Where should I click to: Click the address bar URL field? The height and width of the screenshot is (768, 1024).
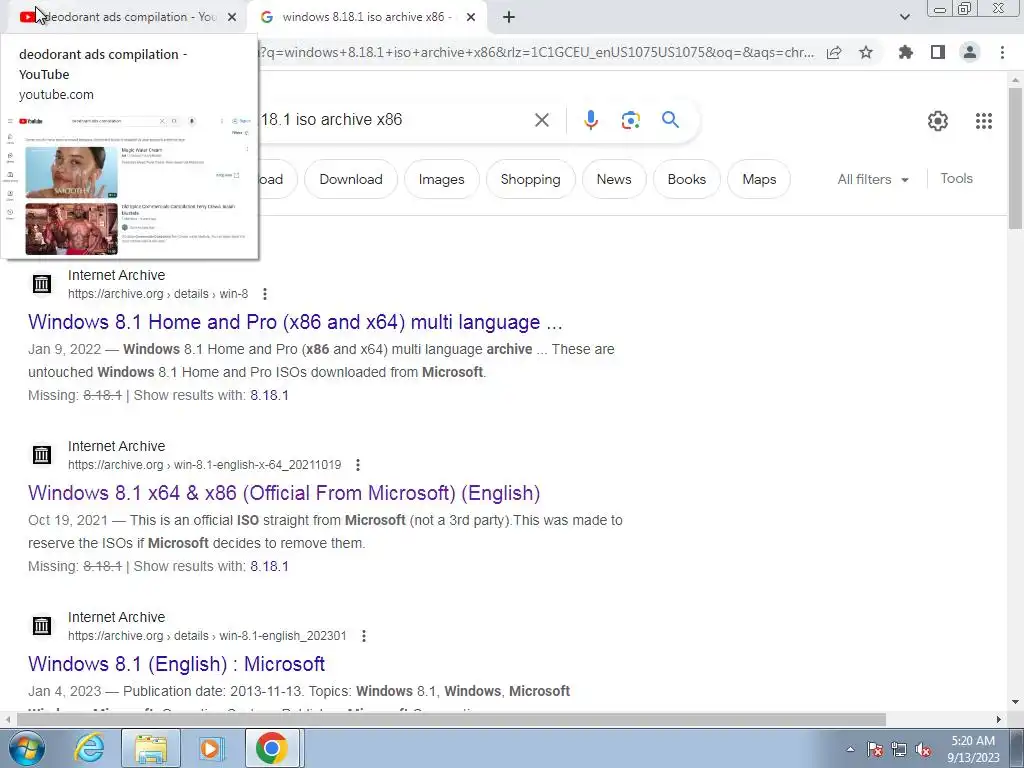tap(536, 52)
